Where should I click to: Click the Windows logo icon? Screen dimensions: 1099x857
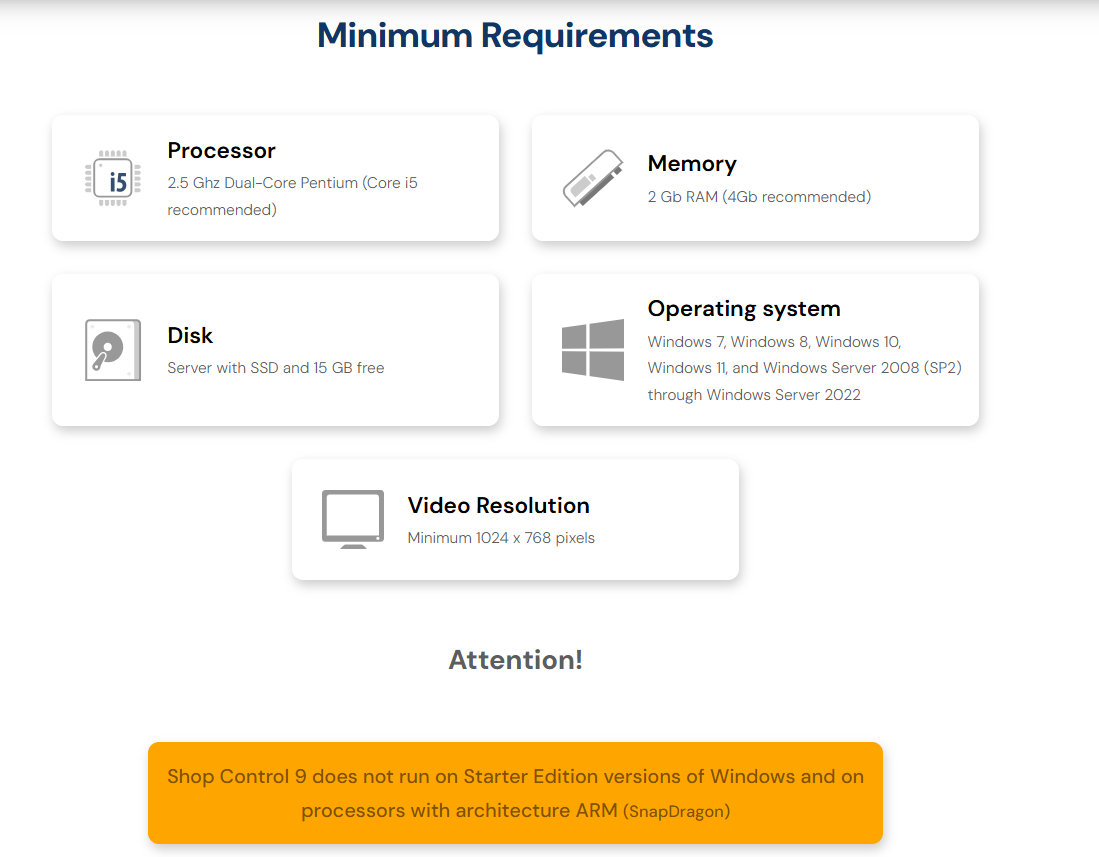pyautogui.click(x=593, y=350)
